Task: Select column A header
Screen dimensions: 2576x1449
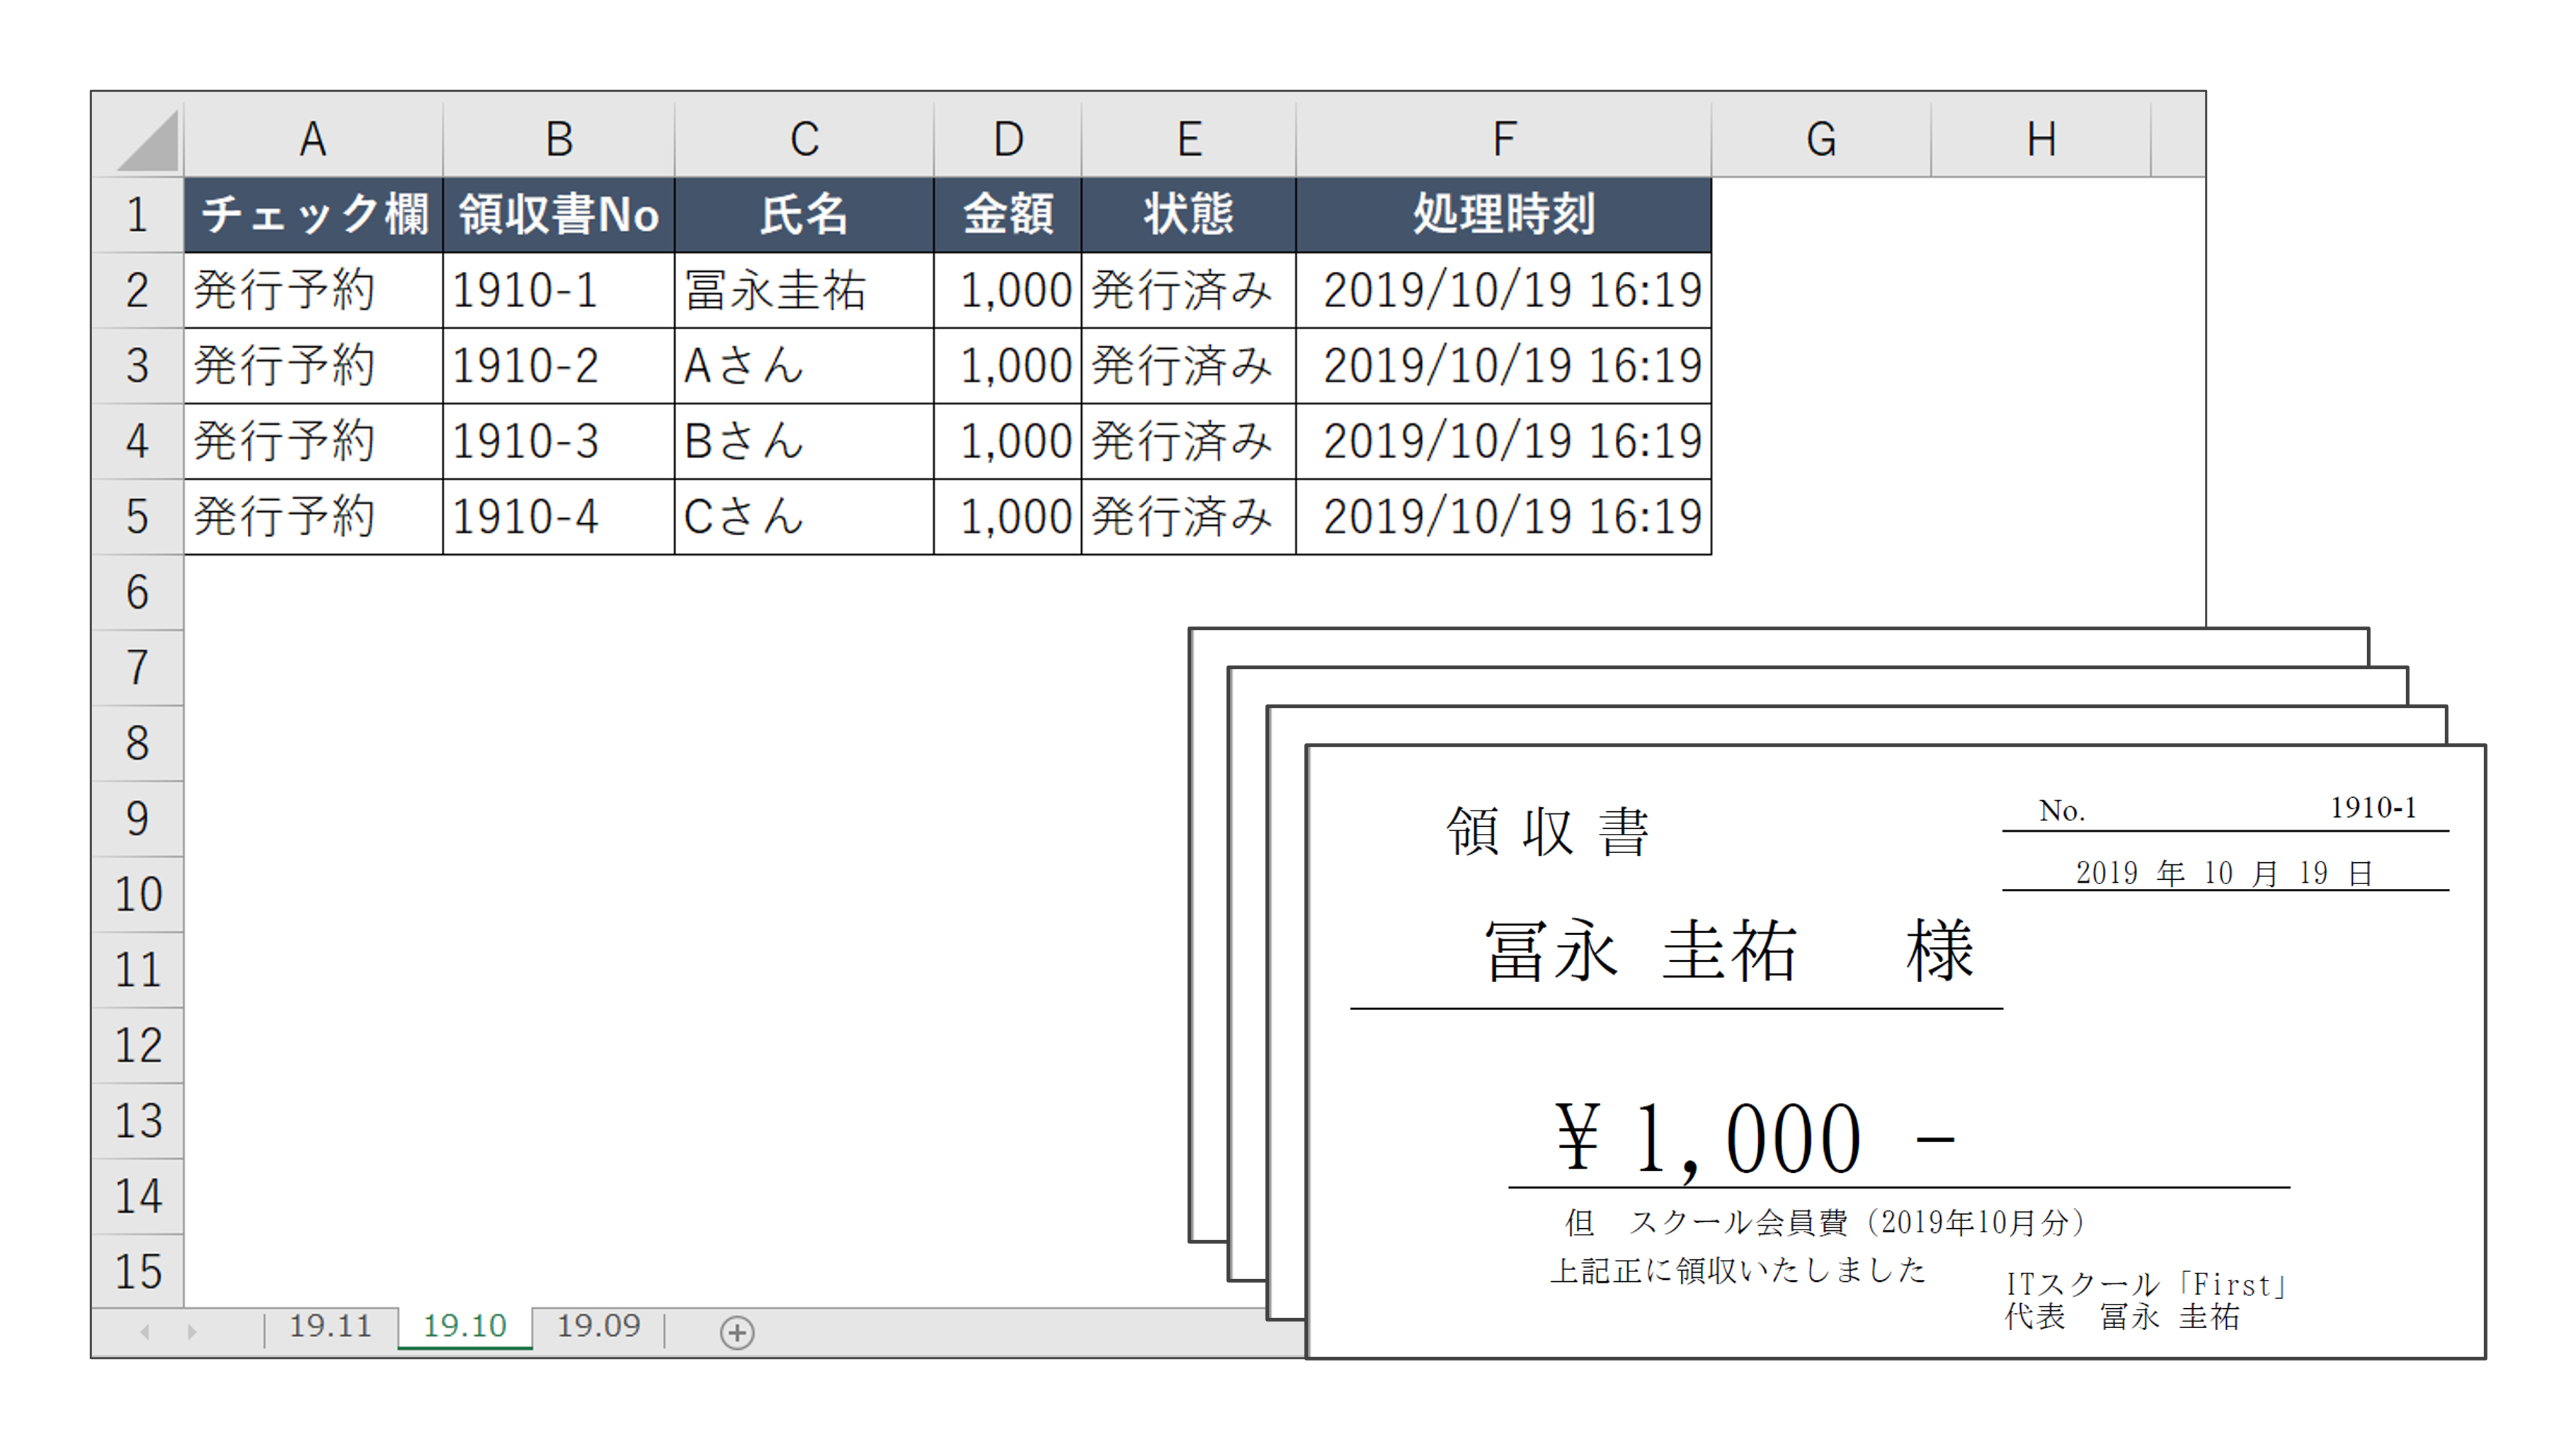Action: (313, 138)
